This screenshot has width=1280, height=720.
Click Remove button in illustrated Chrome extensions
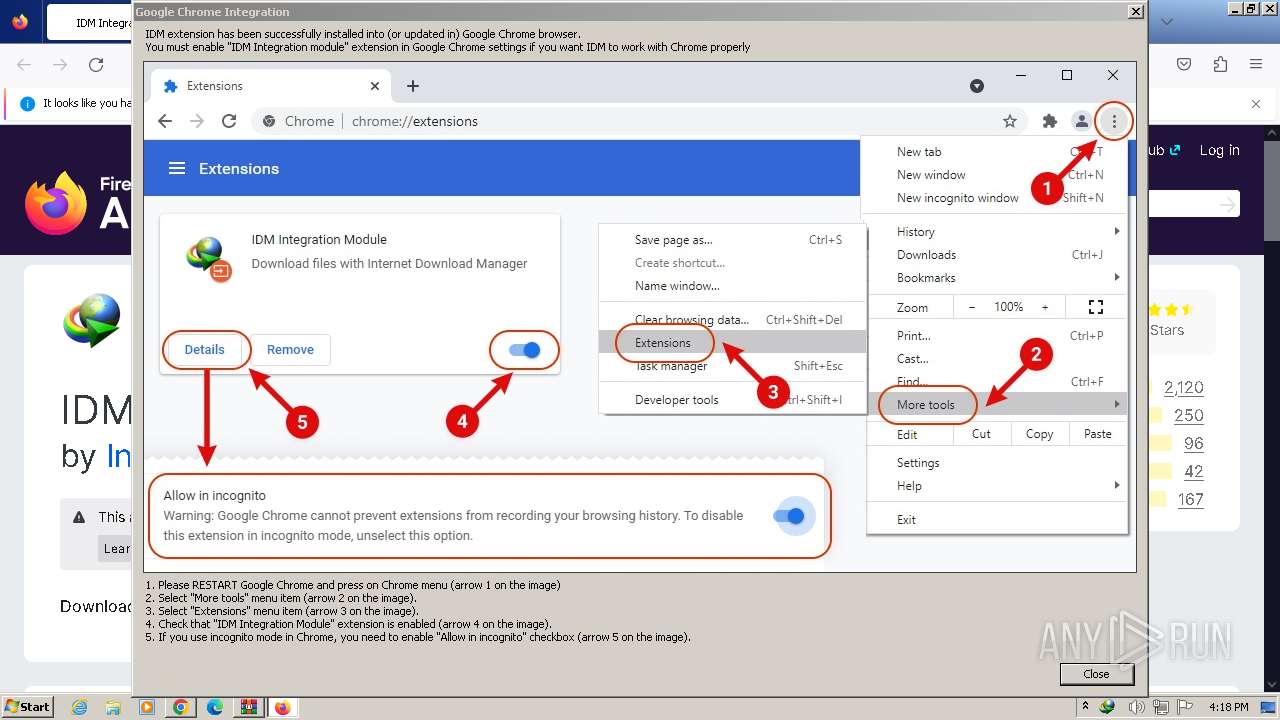coord(290,349)
